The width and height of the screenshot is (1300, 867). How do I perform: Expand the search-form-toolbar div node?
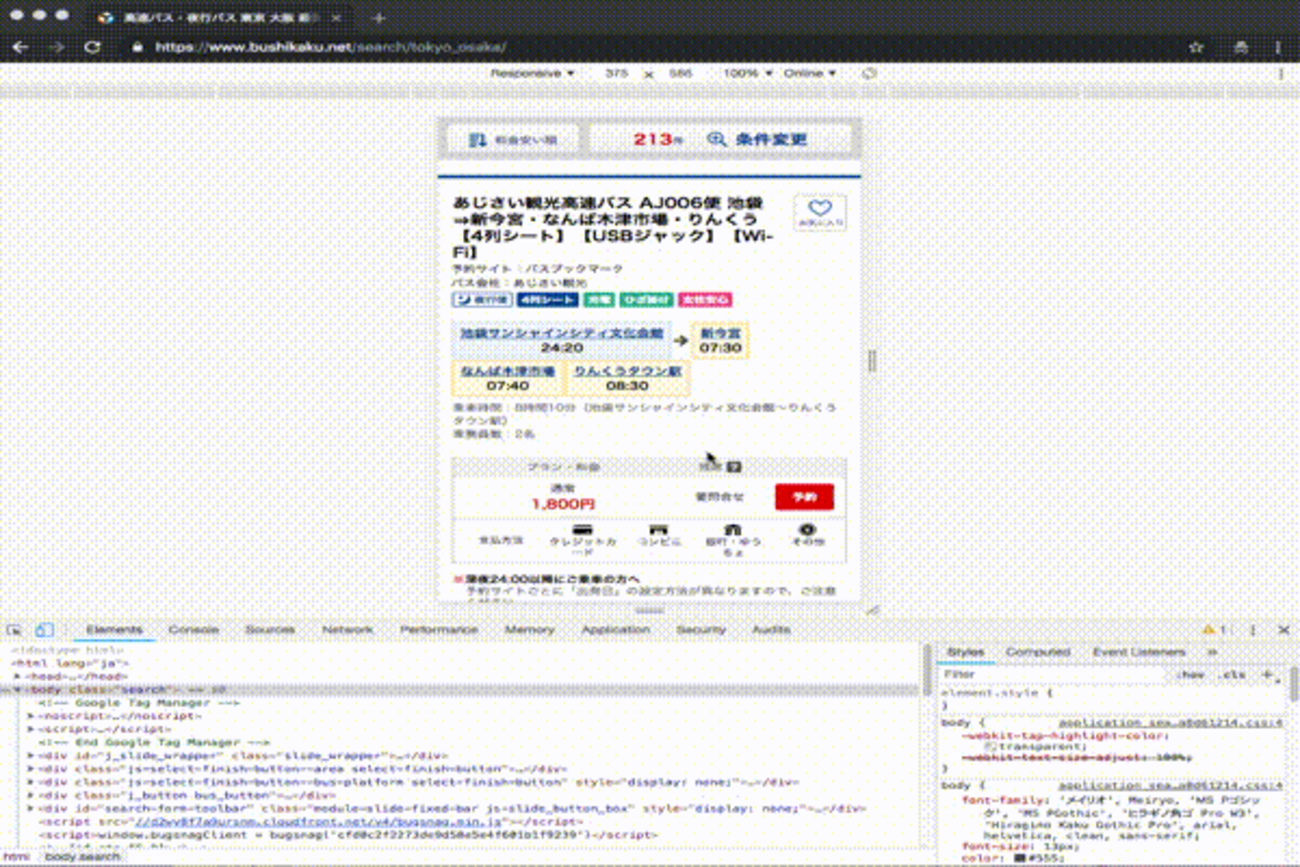[x=31, y=809]
